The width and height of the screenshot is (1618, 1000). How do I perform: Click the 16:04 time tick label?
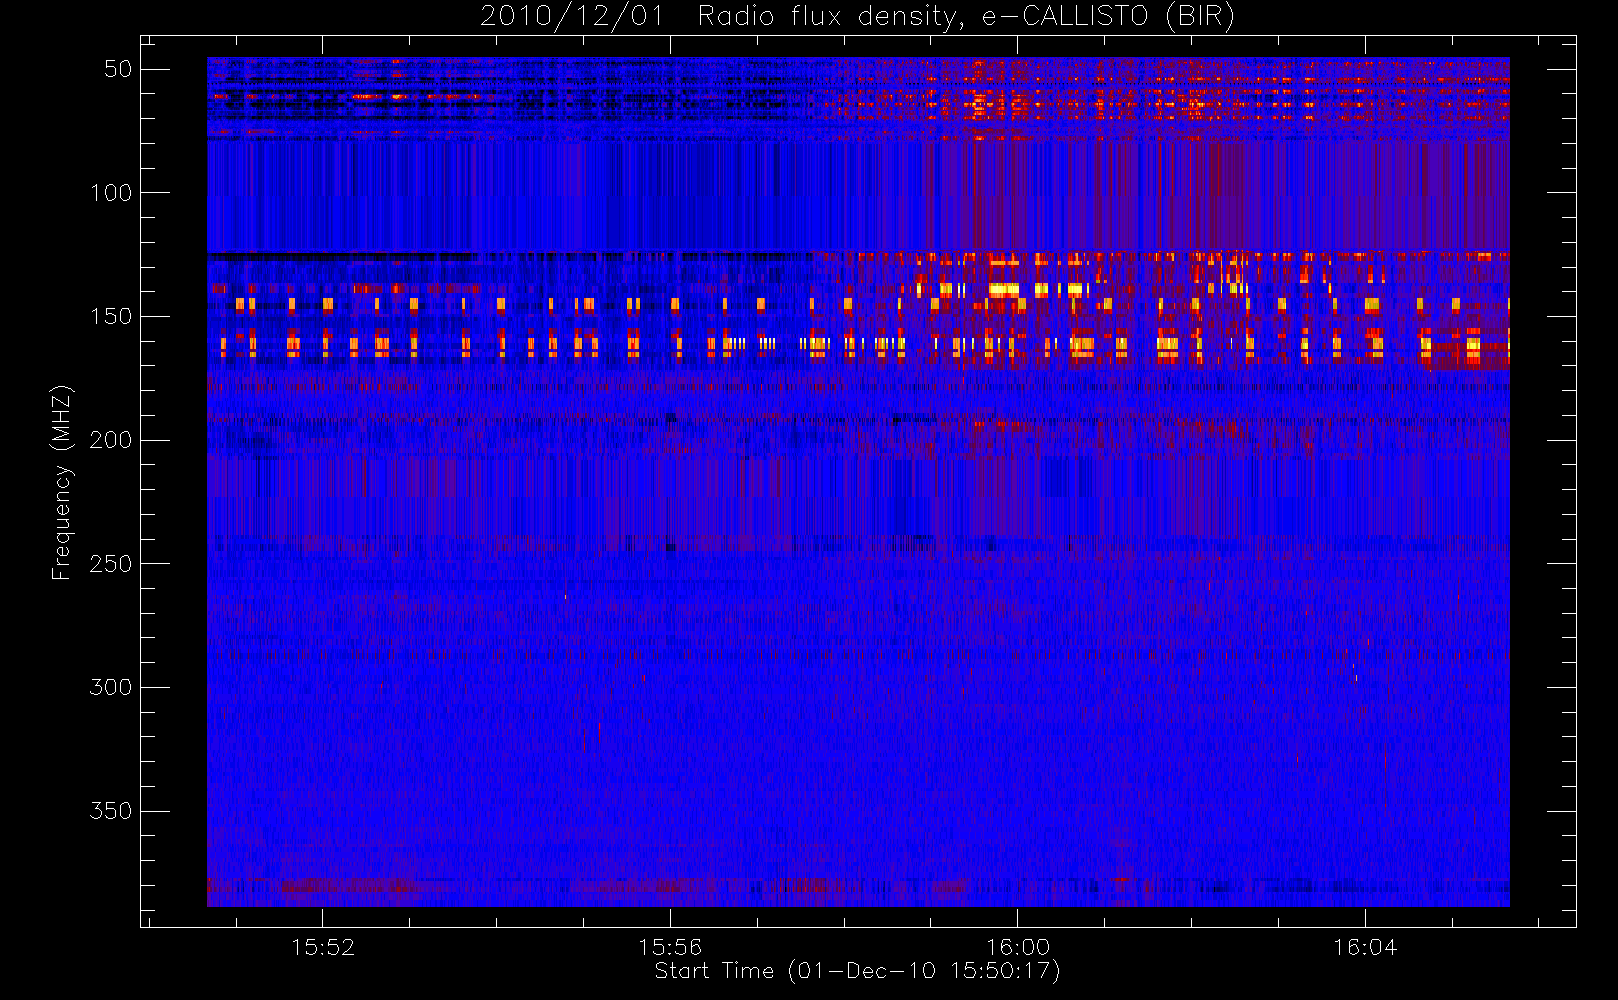pos(1365,947)
